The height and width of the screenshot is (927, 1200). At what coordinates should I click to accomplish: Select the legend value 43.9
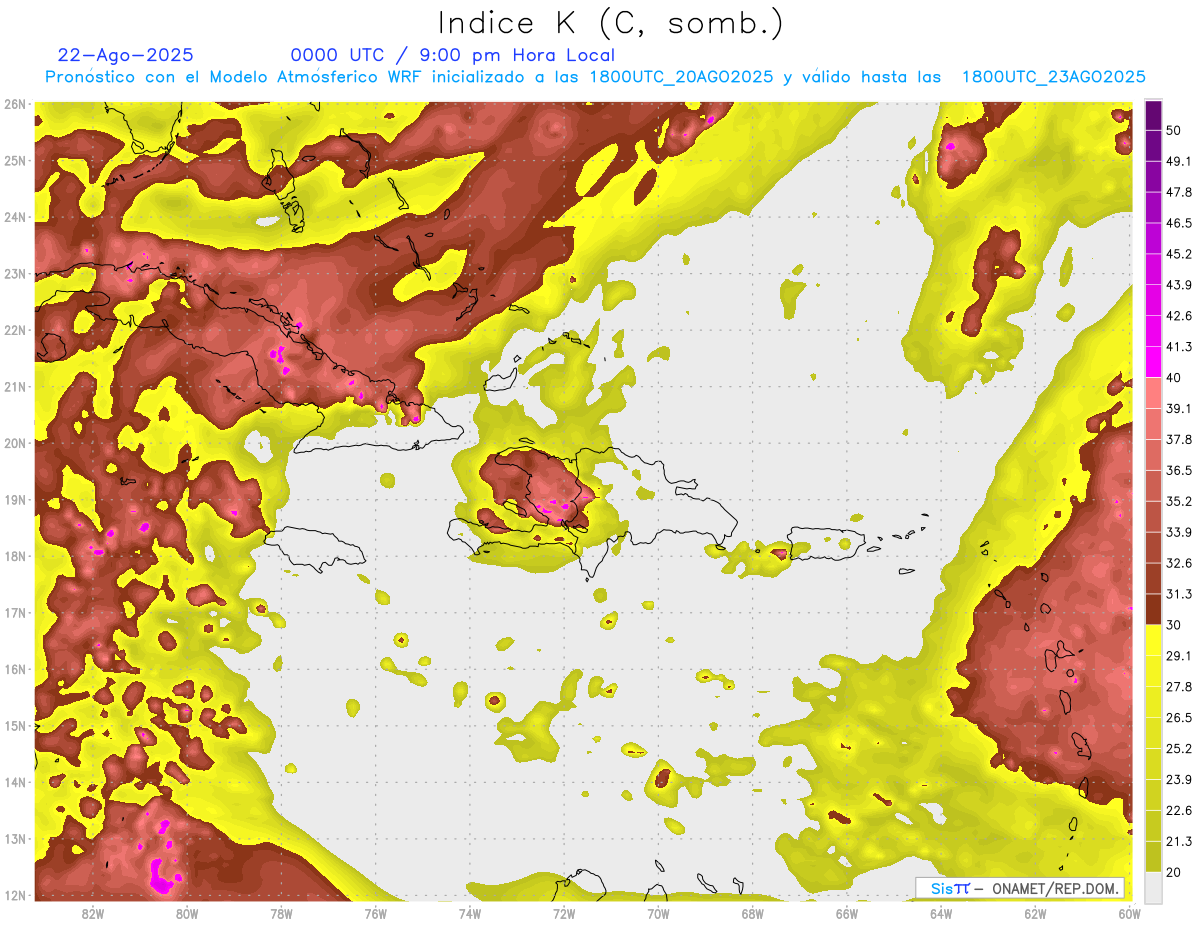click(x=1179, y=285)
